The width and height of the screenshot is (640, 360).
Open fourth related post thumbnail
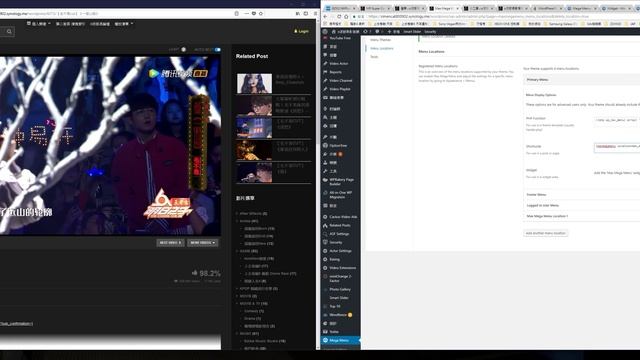254,150
